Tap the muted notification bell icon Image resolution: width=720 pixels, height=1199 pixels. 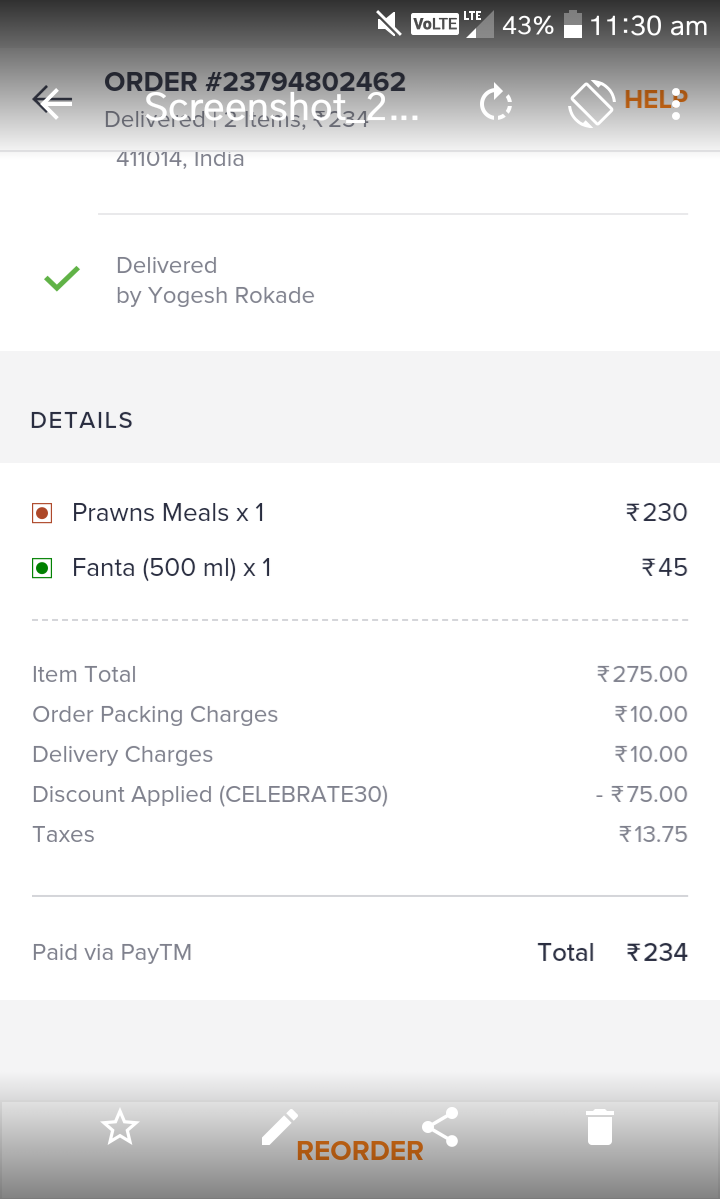(388, 24)
